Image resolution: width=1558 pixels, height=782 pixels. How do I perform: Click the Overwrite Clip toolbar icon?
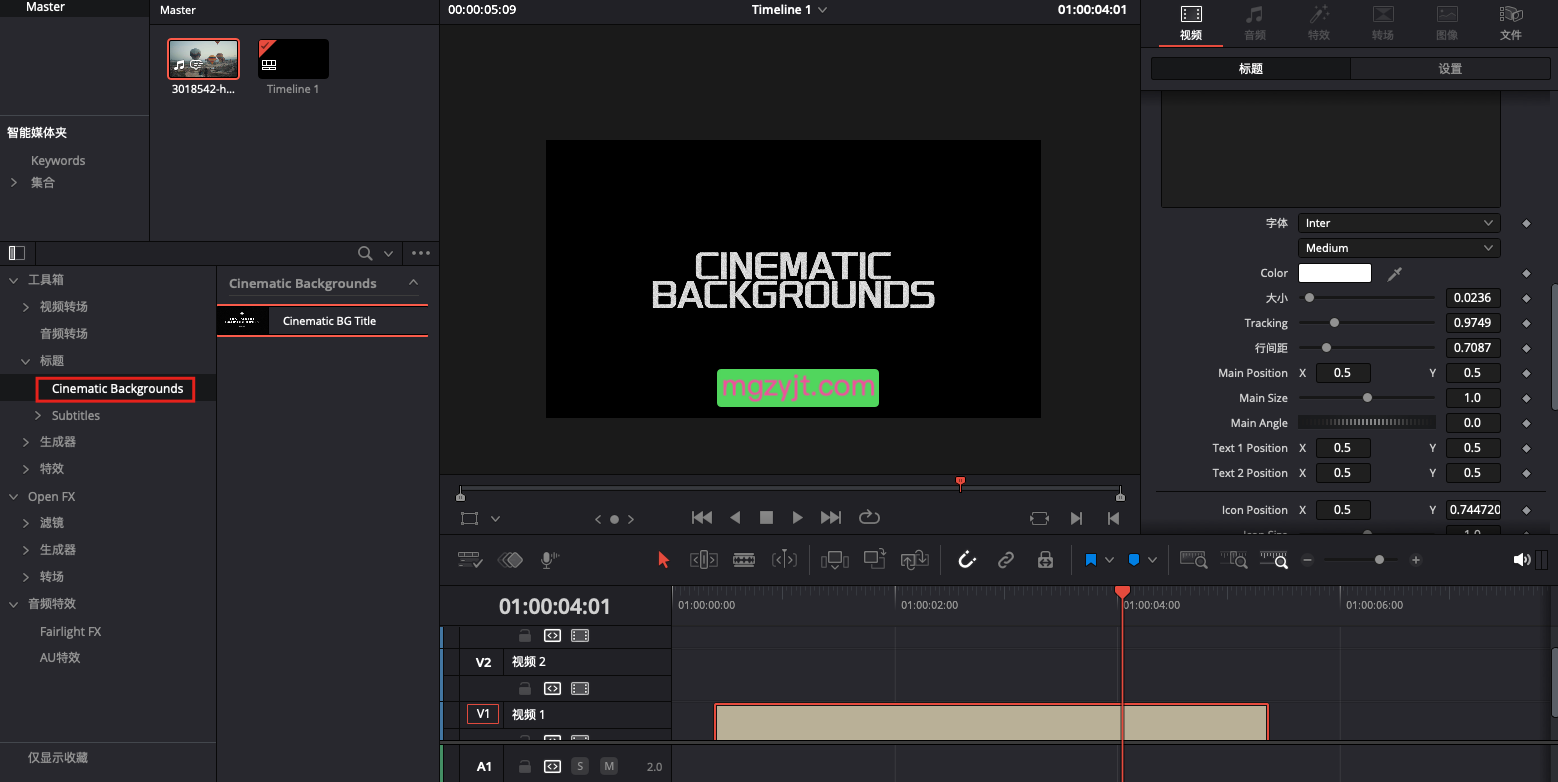(875, 560)
